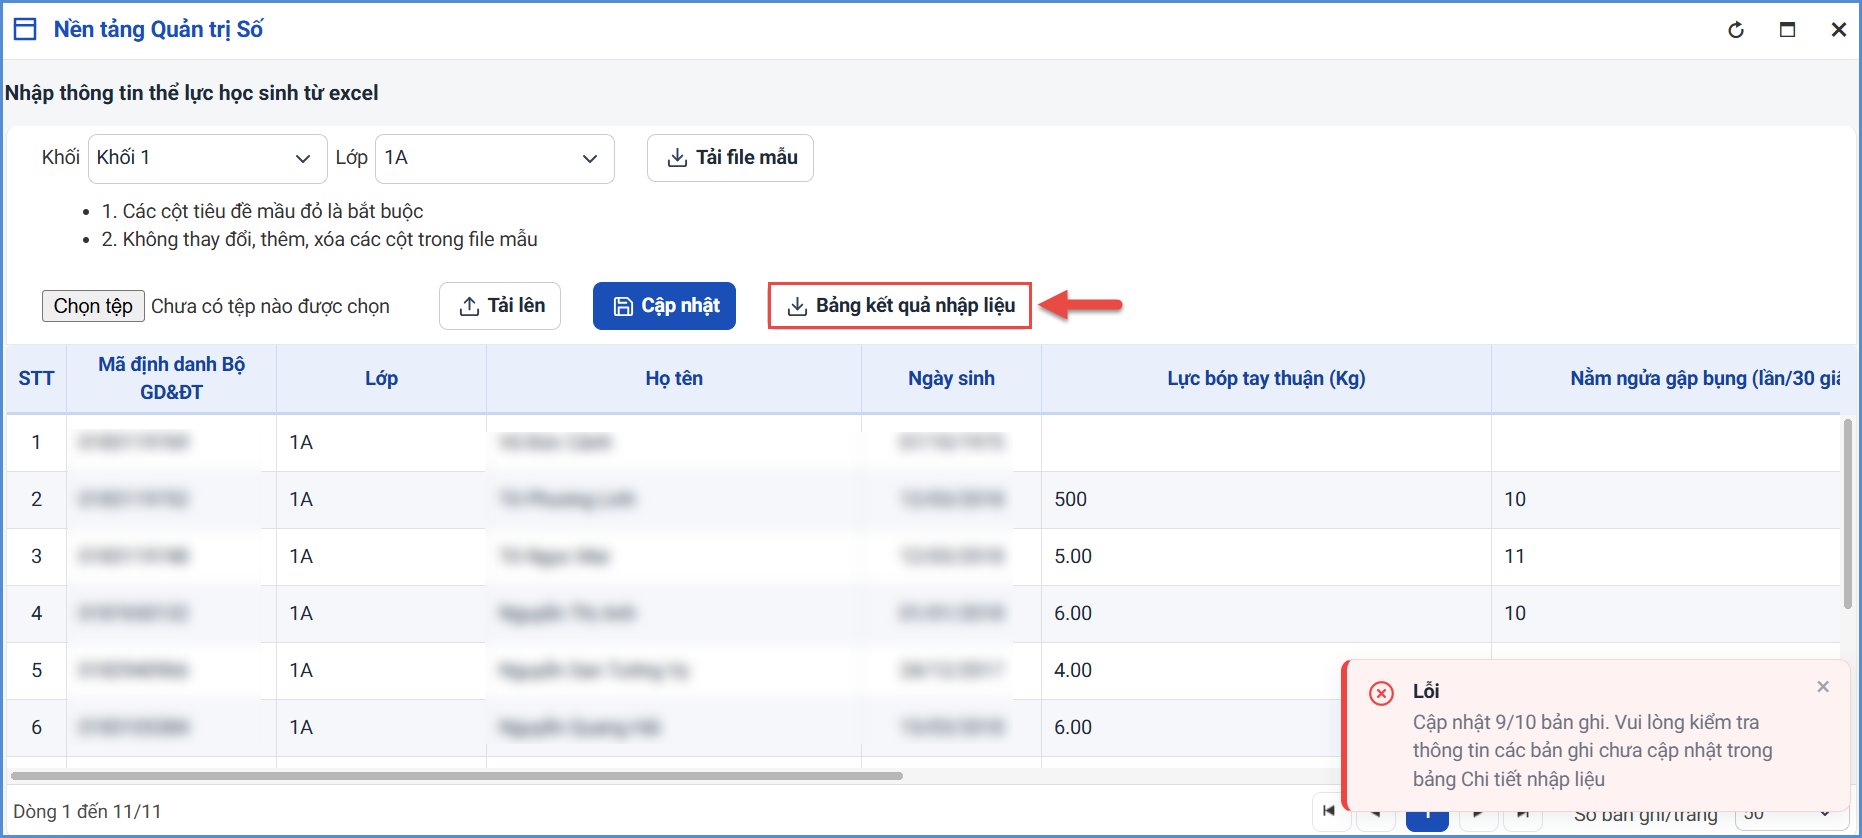The width and height of the screenshot is (1862, 838).
Task: Select the value 10 in row 4
Action: [1666, 614]
